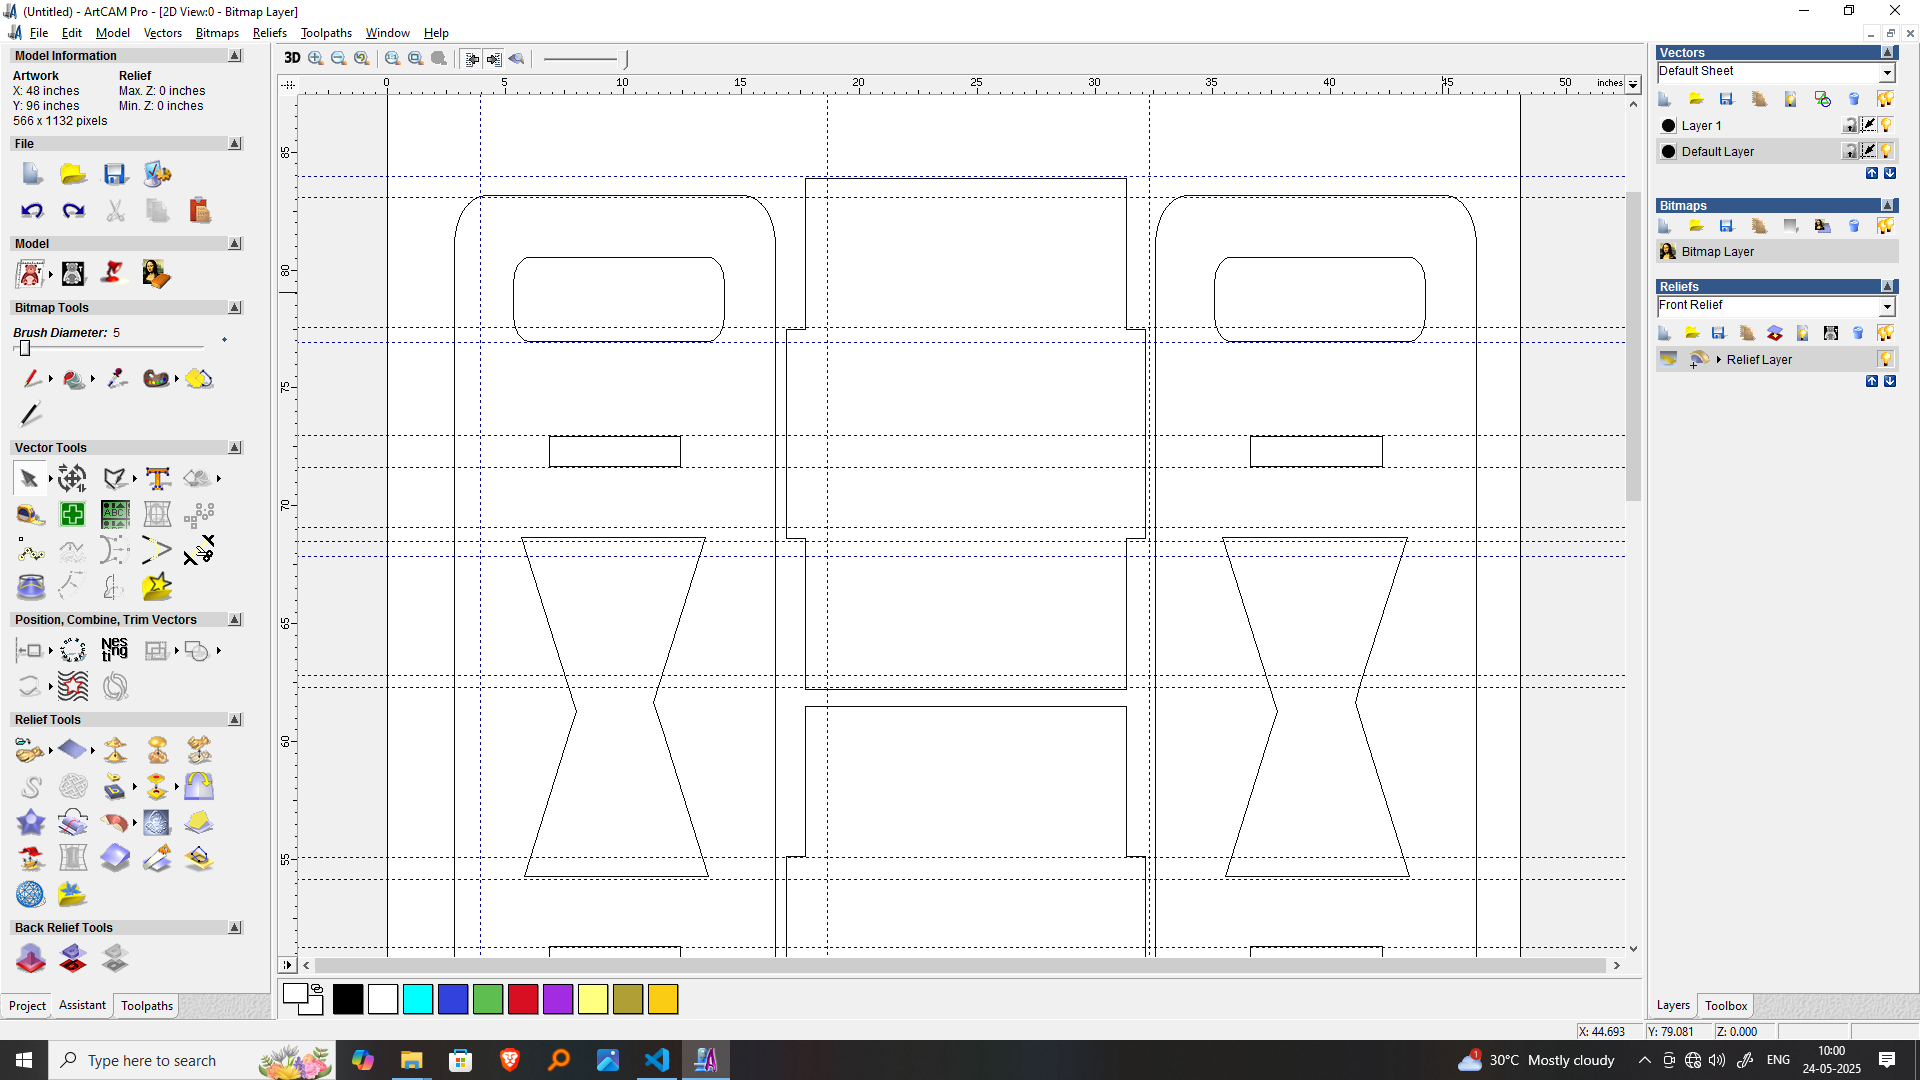Expand the Relief Layer combine mode arrow
The width and height of the screenshot is (1920, 1080).
[x=1719, y=359]
